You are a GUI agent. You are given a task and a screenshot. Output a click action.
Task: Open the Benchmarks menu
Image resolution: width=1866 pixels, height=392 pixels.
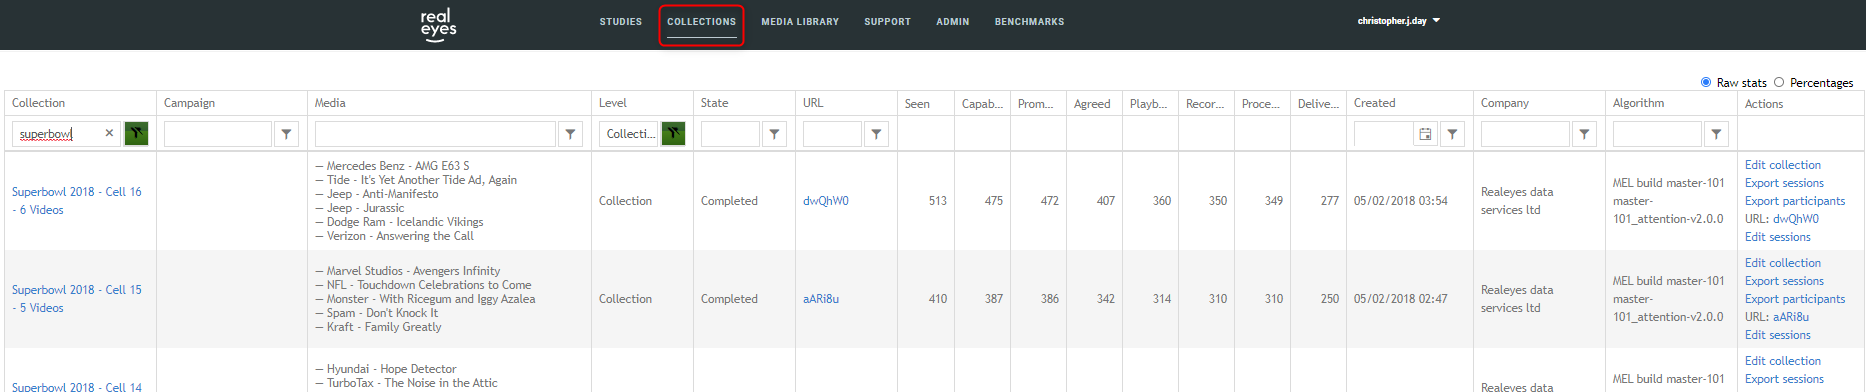coord(1029,22)
